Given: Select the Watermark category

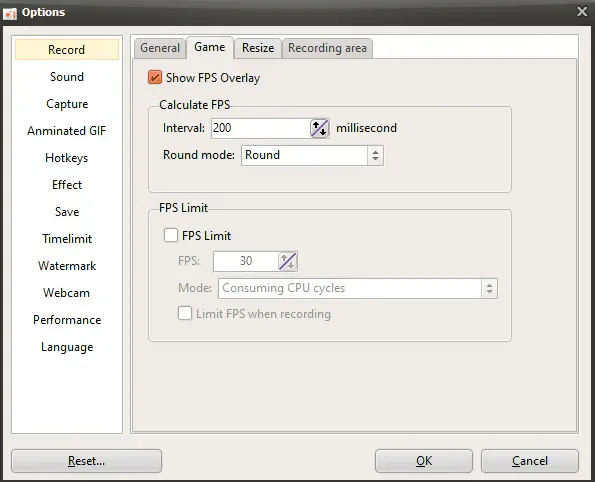Looking at the screenshot, I should pyautogui.click(x=67, y=266).
